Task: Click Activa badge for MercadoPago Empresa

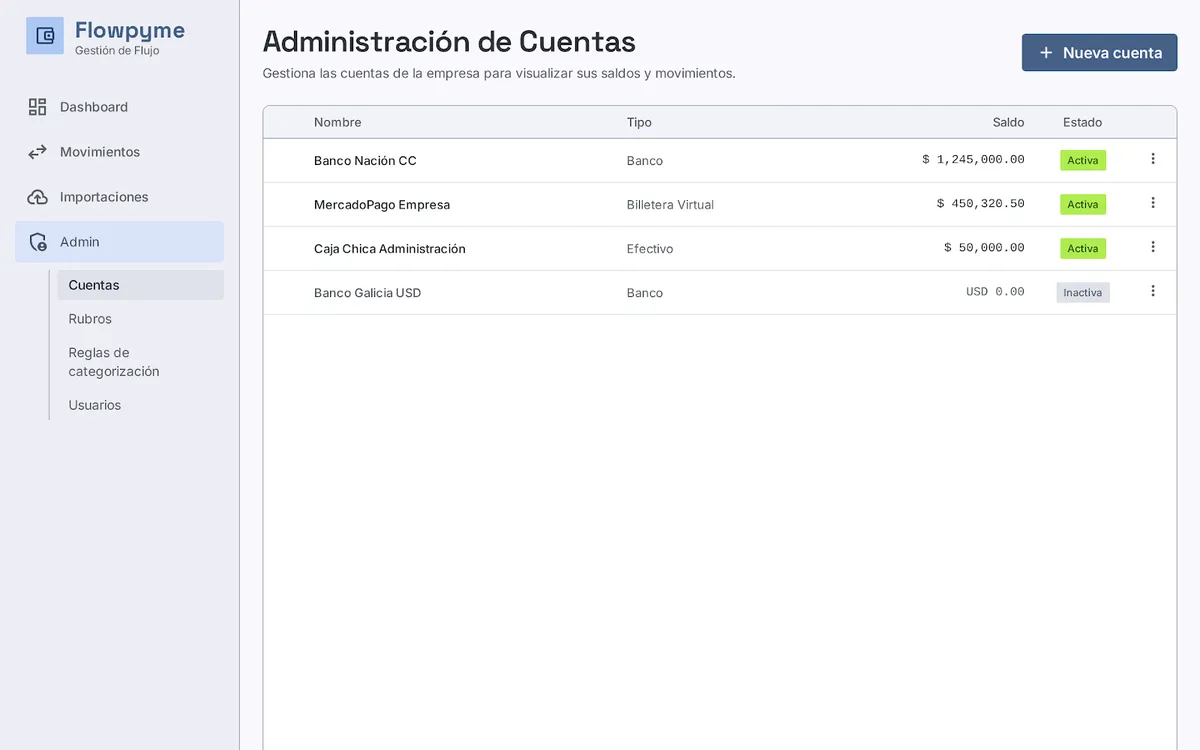Action: (x=1083, y=204)
